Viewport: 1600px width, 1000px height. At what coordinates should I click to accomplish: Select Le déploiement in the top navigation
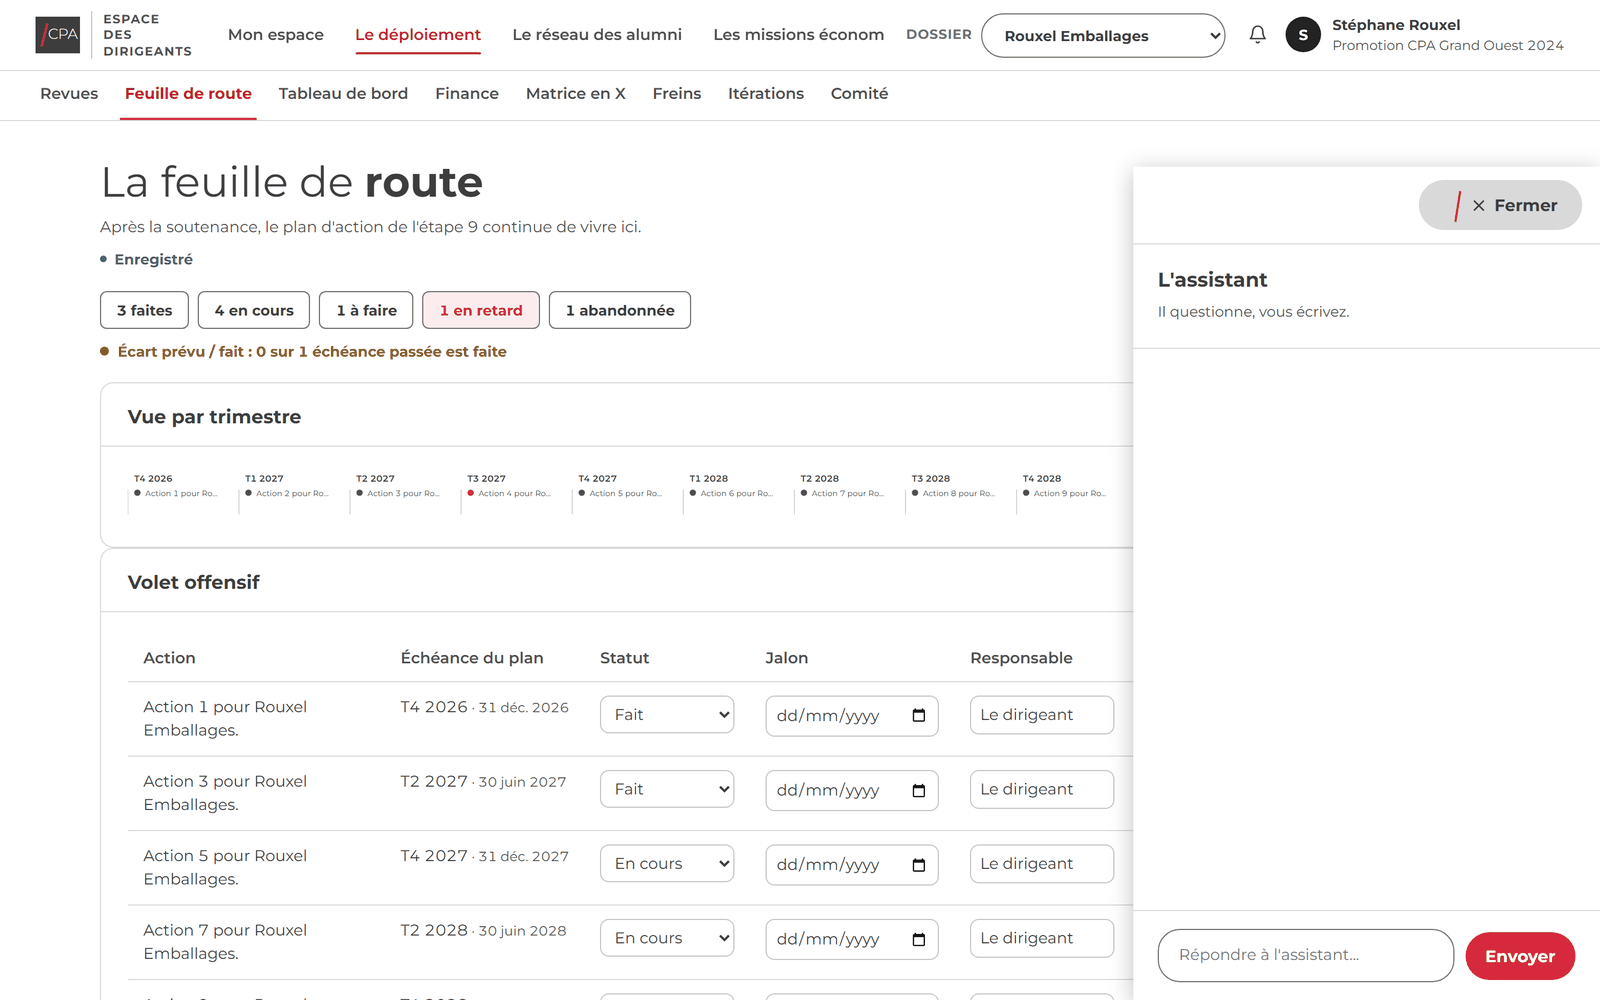point(418,35)
